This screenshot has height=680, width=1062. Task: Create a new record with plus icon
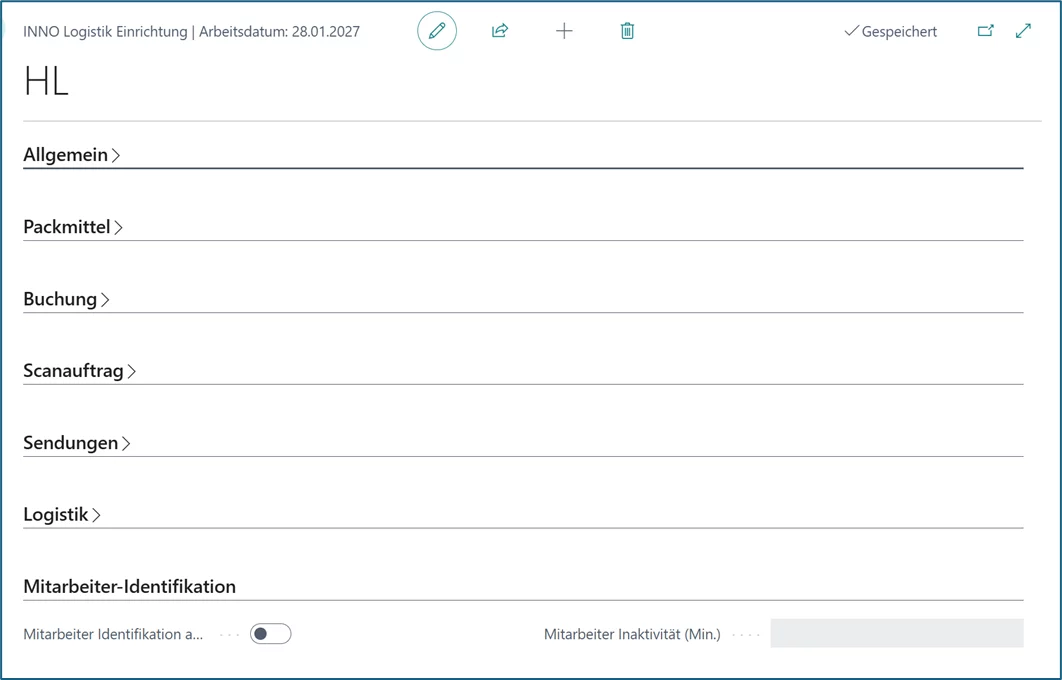point(564,31)
